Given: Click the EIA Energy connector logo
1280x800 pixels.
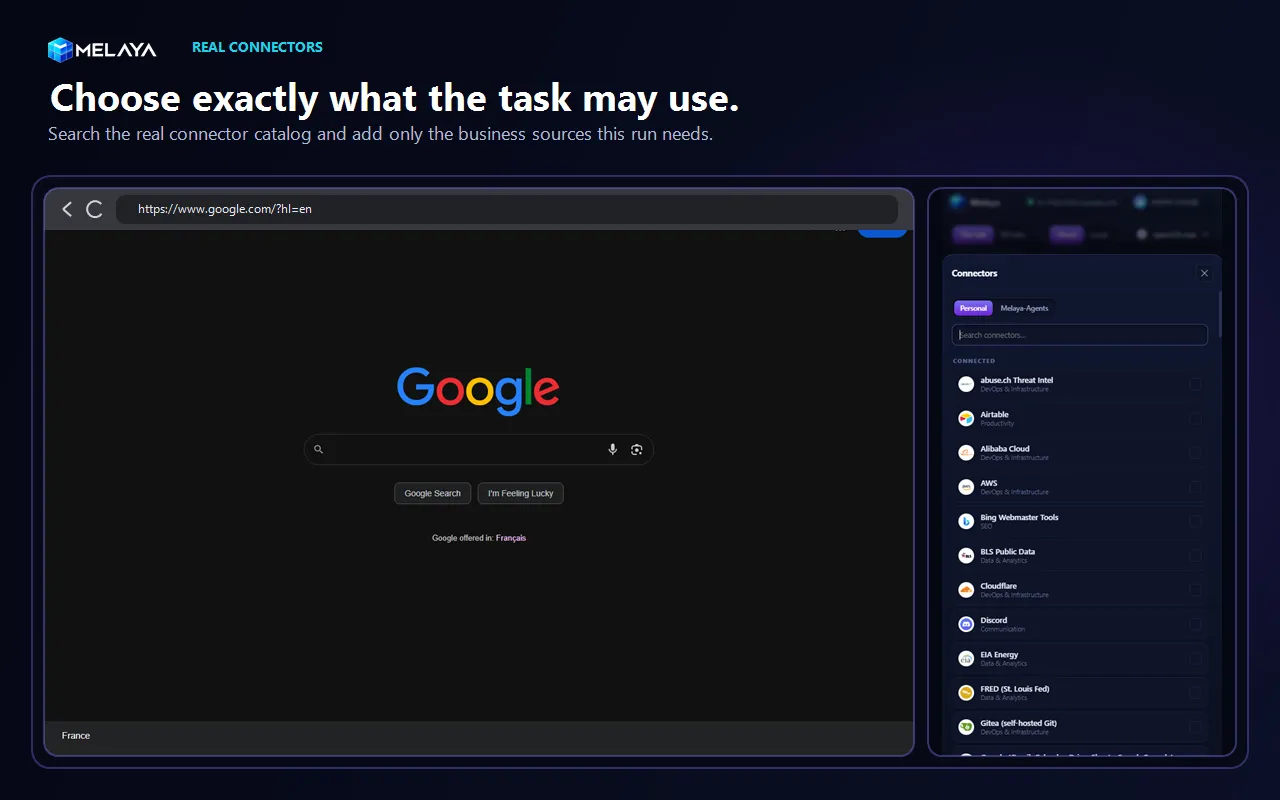Looking at the screenshot, I should (966, 658).
